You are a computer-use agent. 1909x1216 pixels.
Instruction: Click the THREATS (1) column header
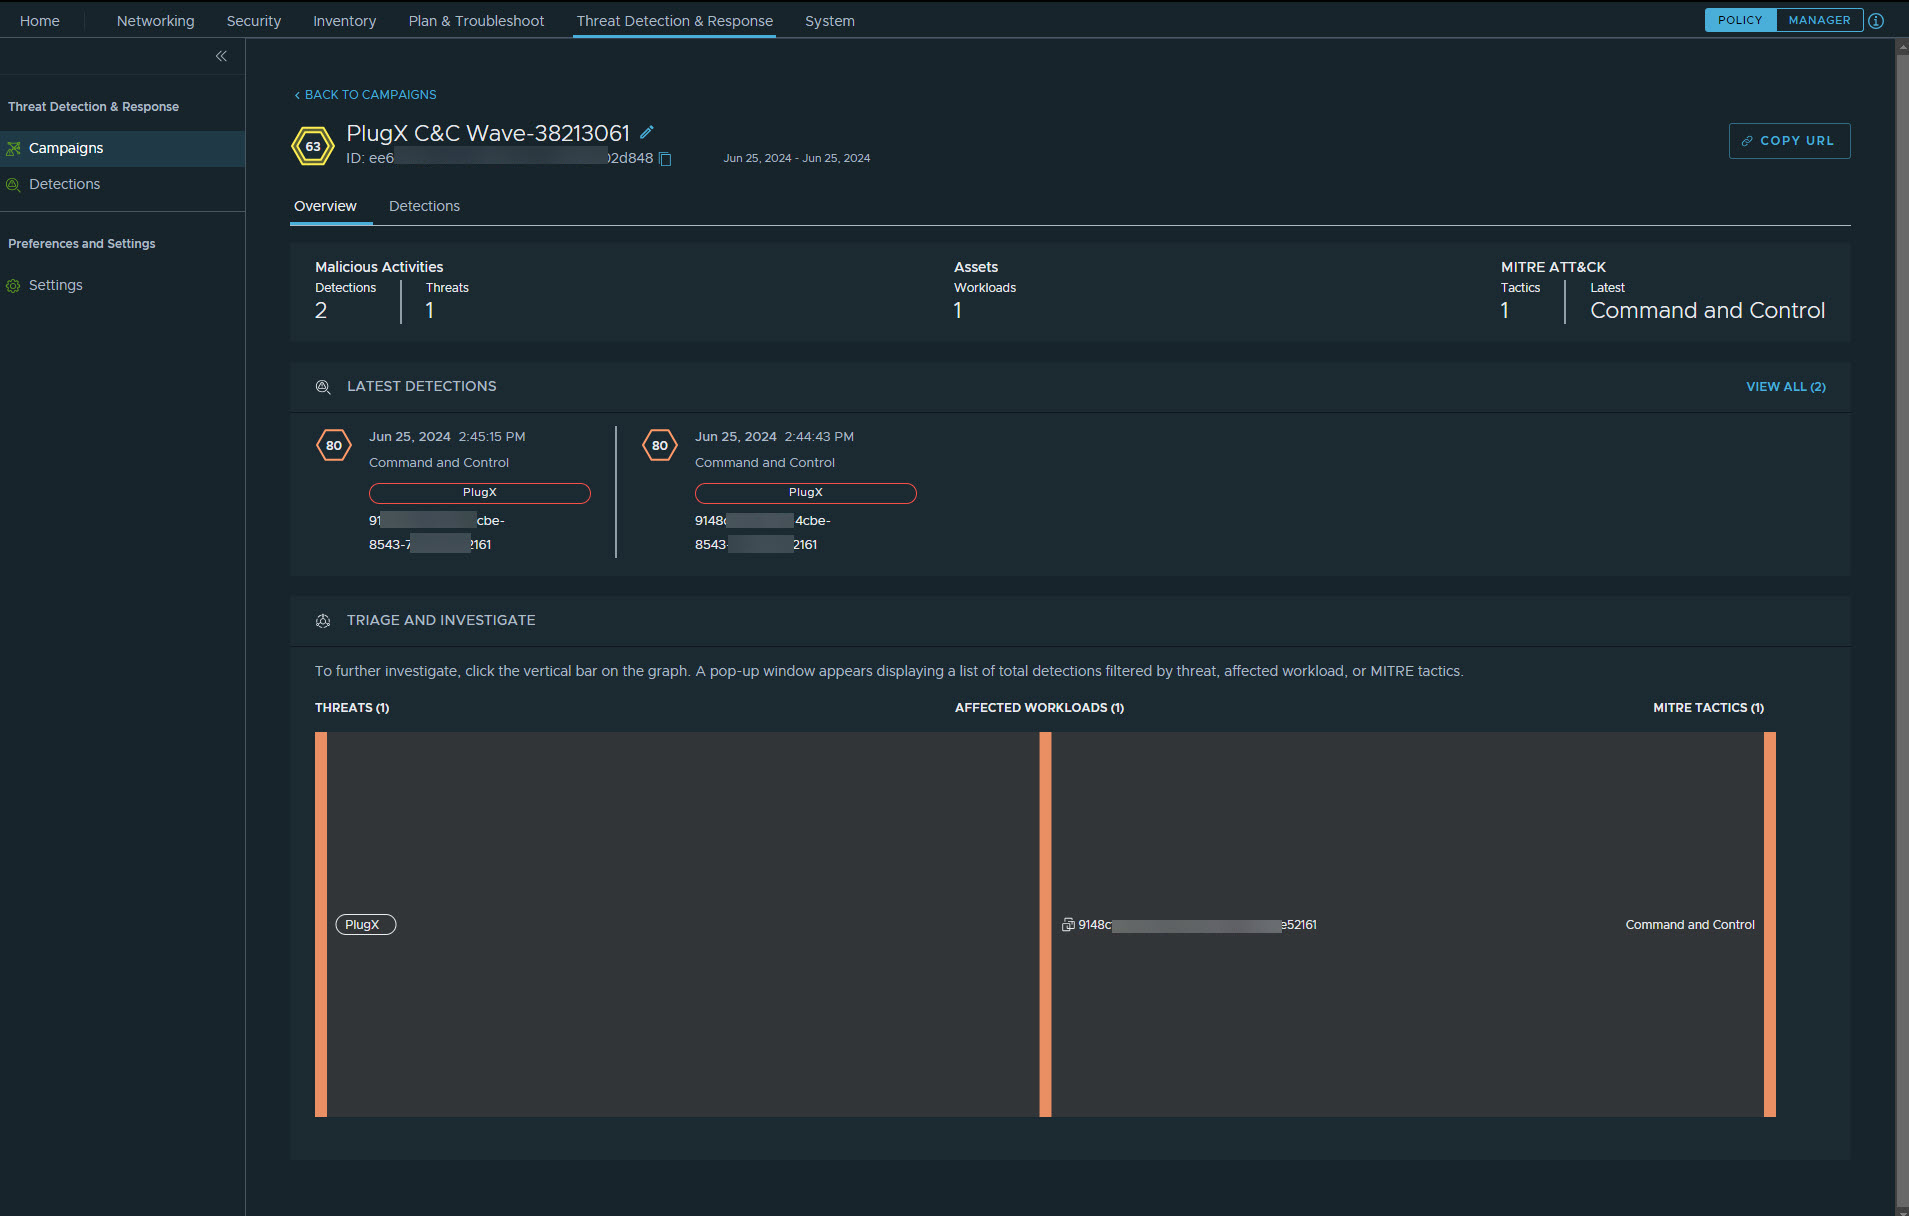click(352, 708)
